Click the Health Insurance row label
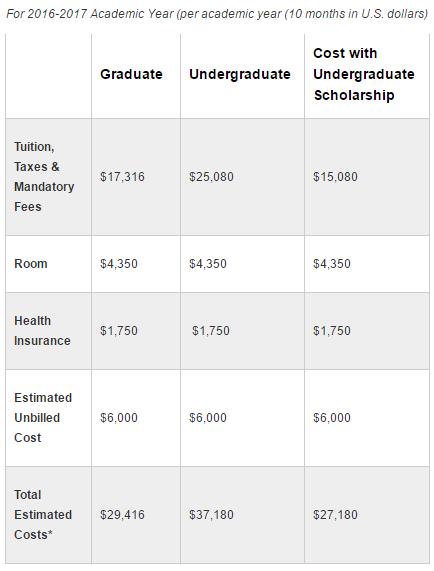The width and height of the screenshot is (434, 571). 42,331
